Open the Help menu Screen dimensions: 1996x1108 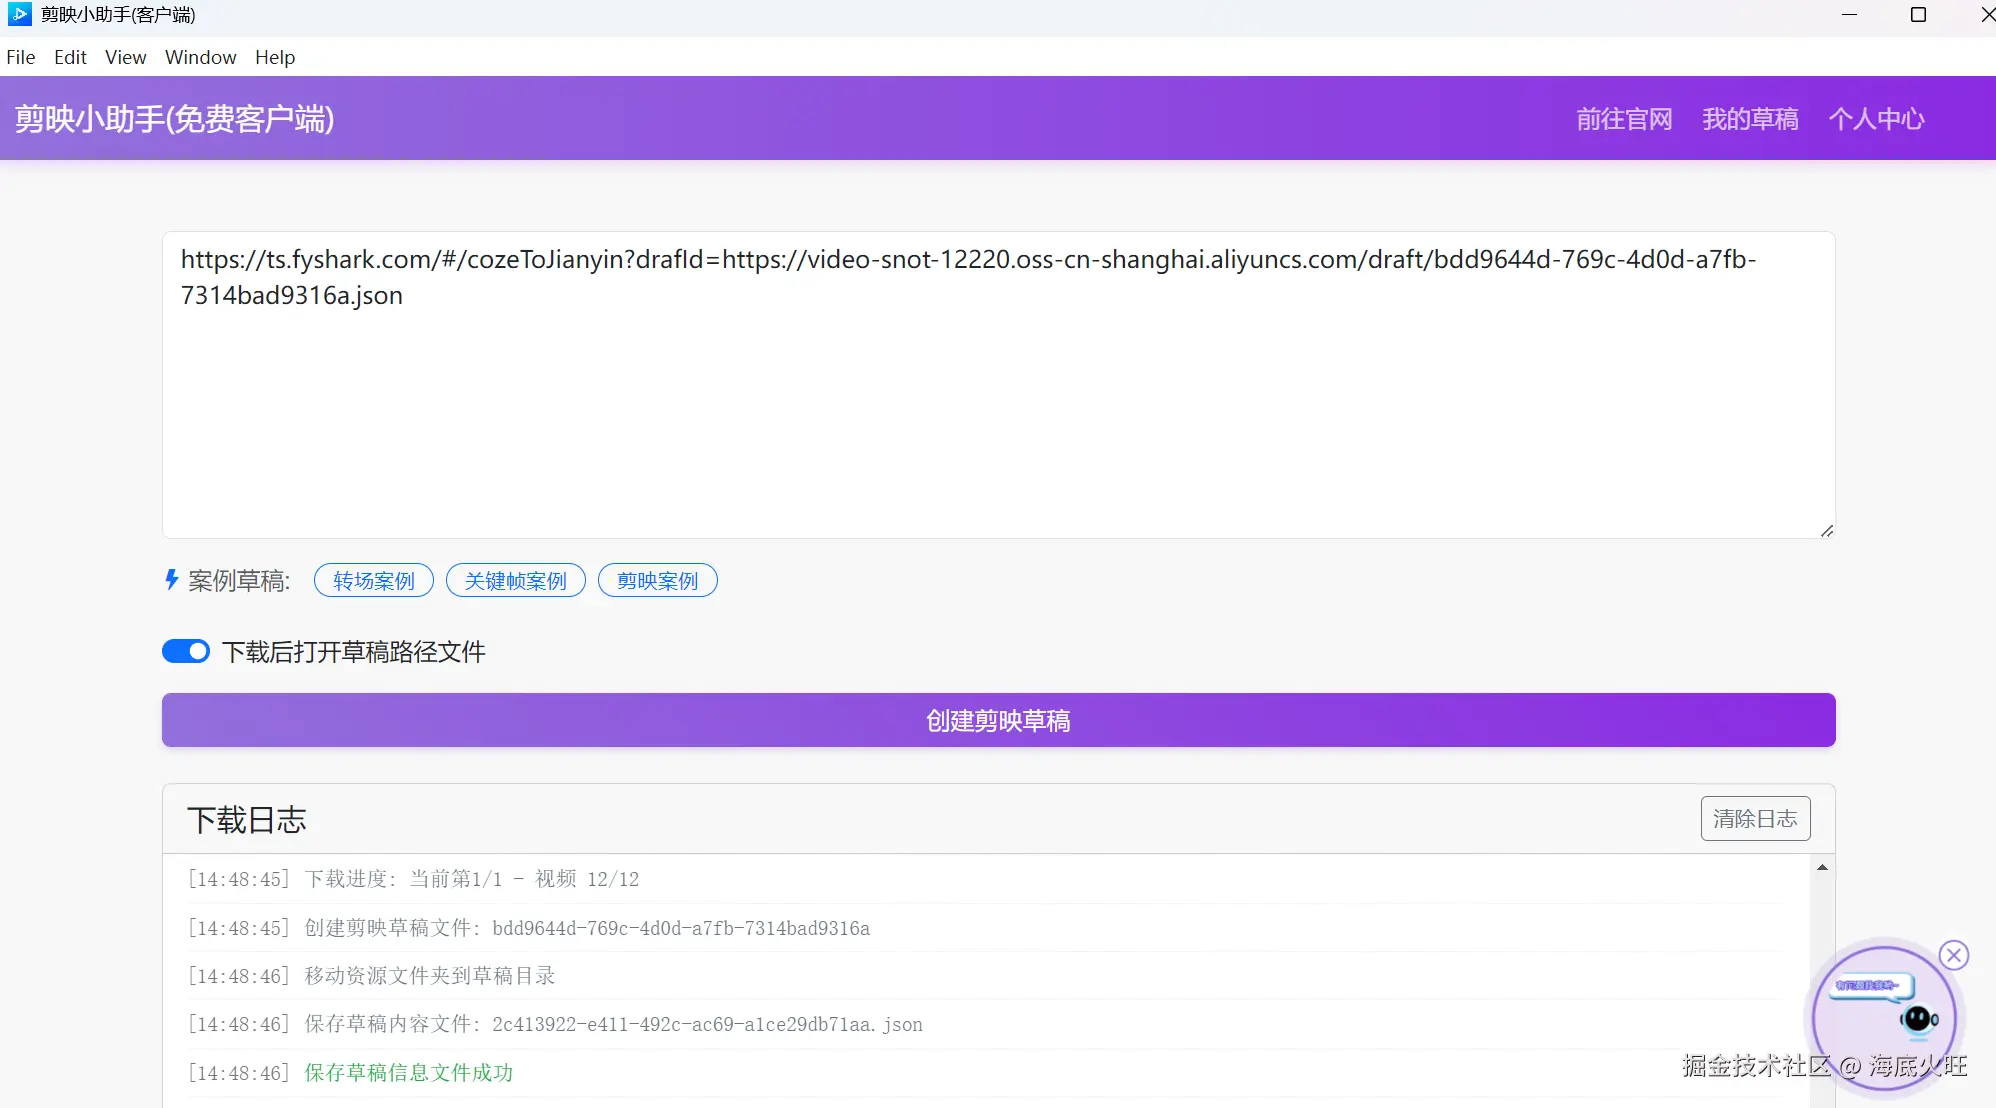[x=274, y=57]
